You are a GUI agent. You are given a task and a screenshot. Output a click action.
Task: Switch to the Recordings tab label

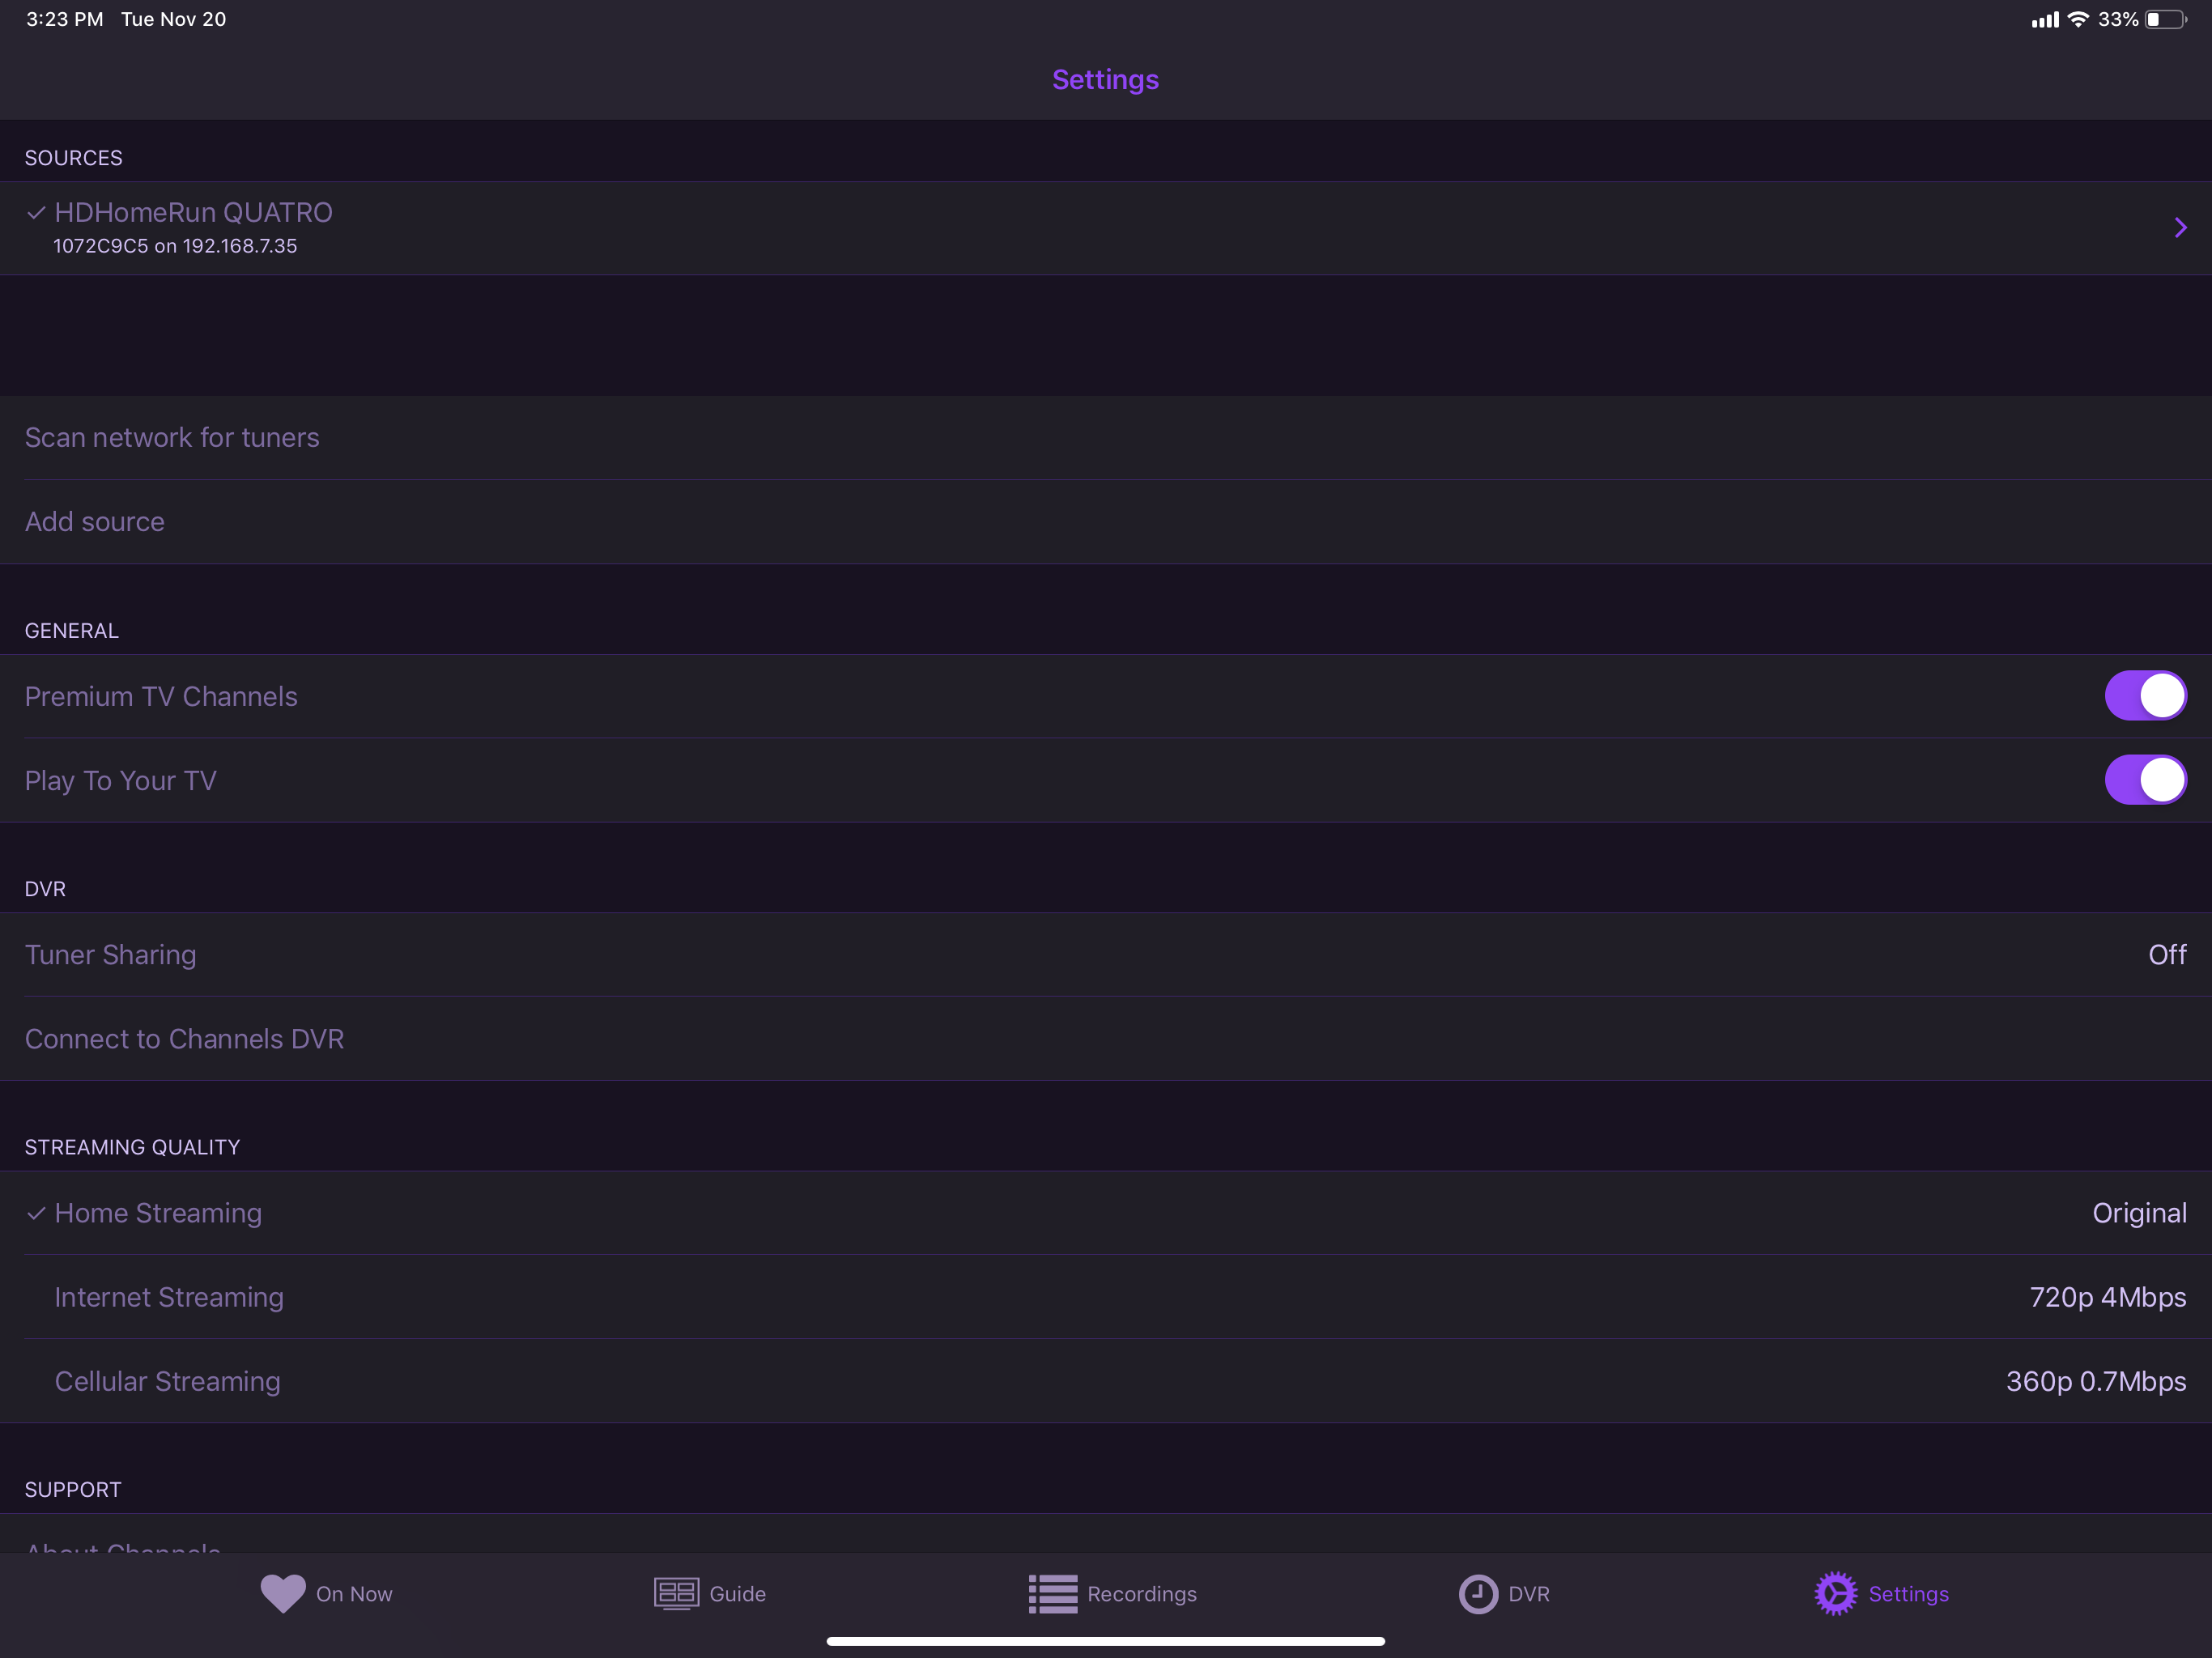1141,1594
